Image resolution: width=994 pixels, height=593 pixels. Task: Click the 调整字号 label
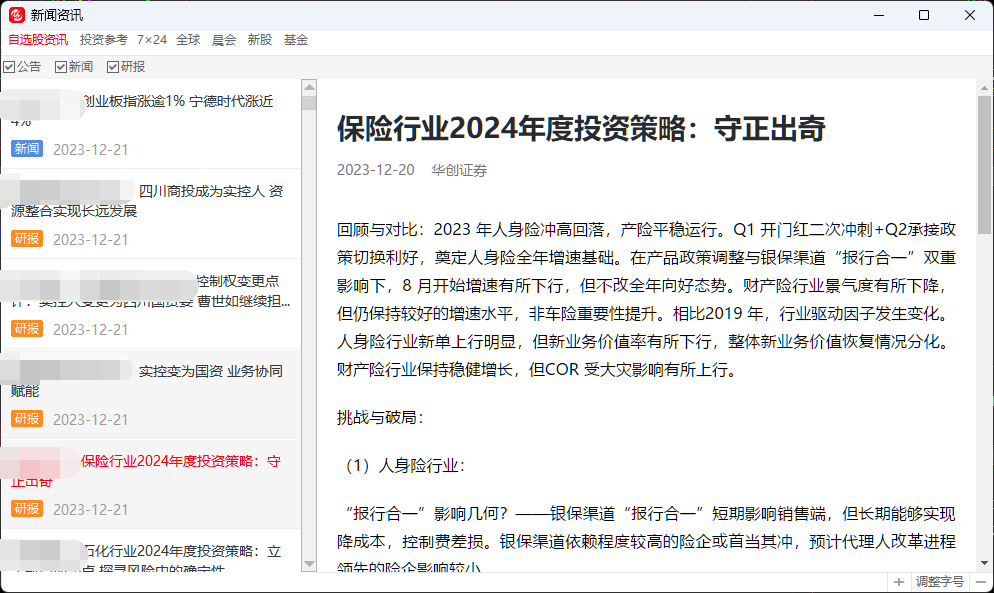point(939,582)
